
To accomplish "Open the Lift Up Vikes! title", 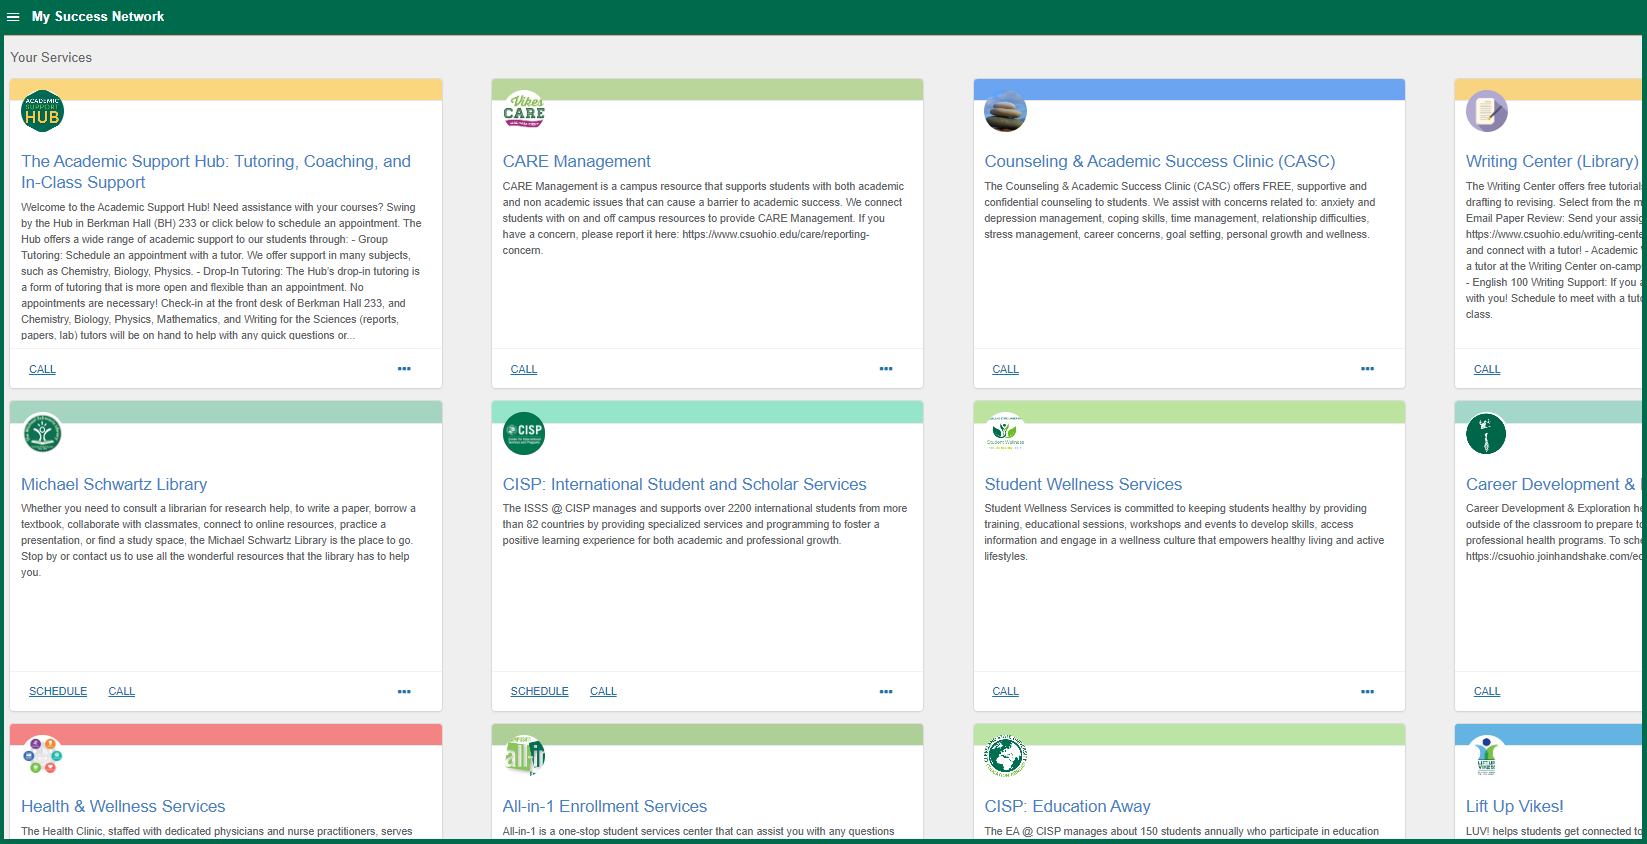I will [1514, 806].
